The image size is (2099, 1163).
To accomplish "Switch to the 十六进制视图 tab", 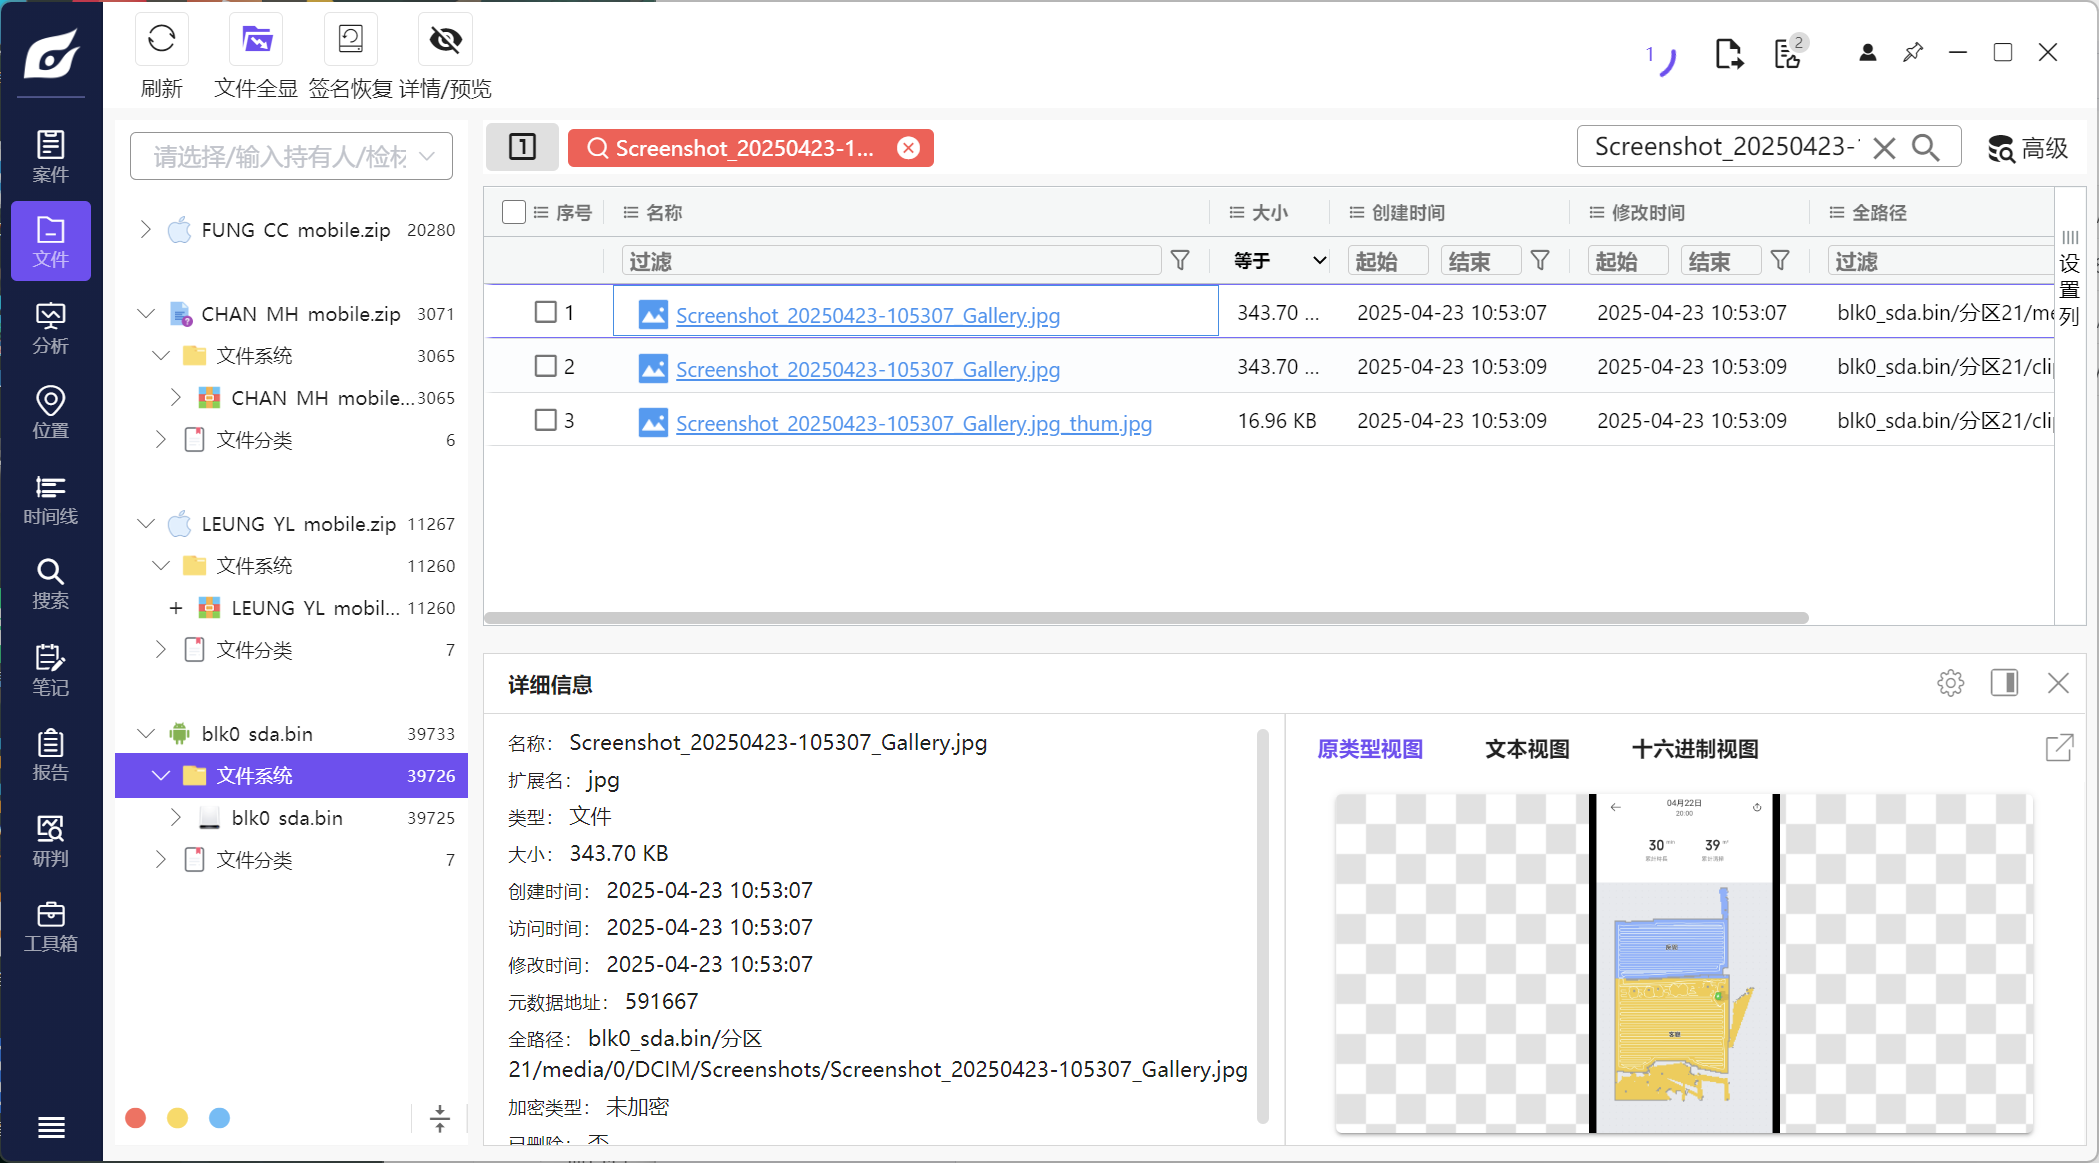I will click(x=1694, y=749).
